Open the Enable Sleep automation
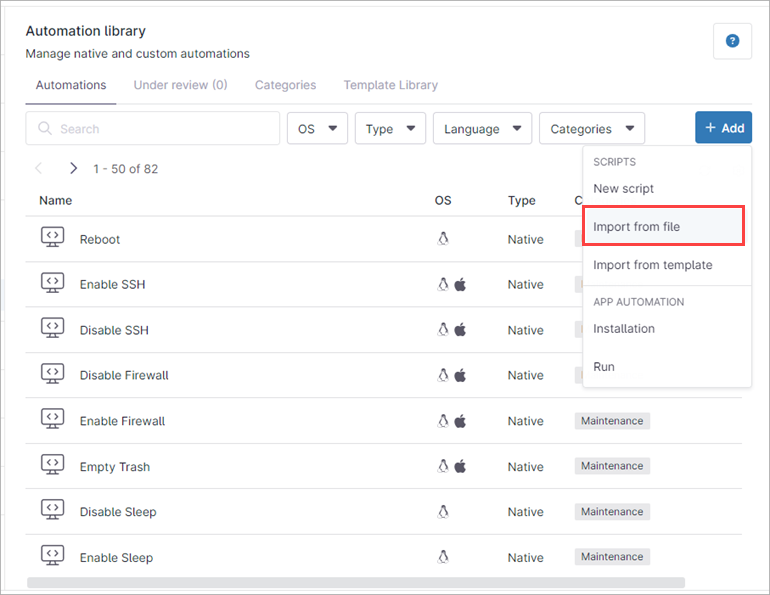Viewport: 770px width, 595px height. [x=116, y=558]
